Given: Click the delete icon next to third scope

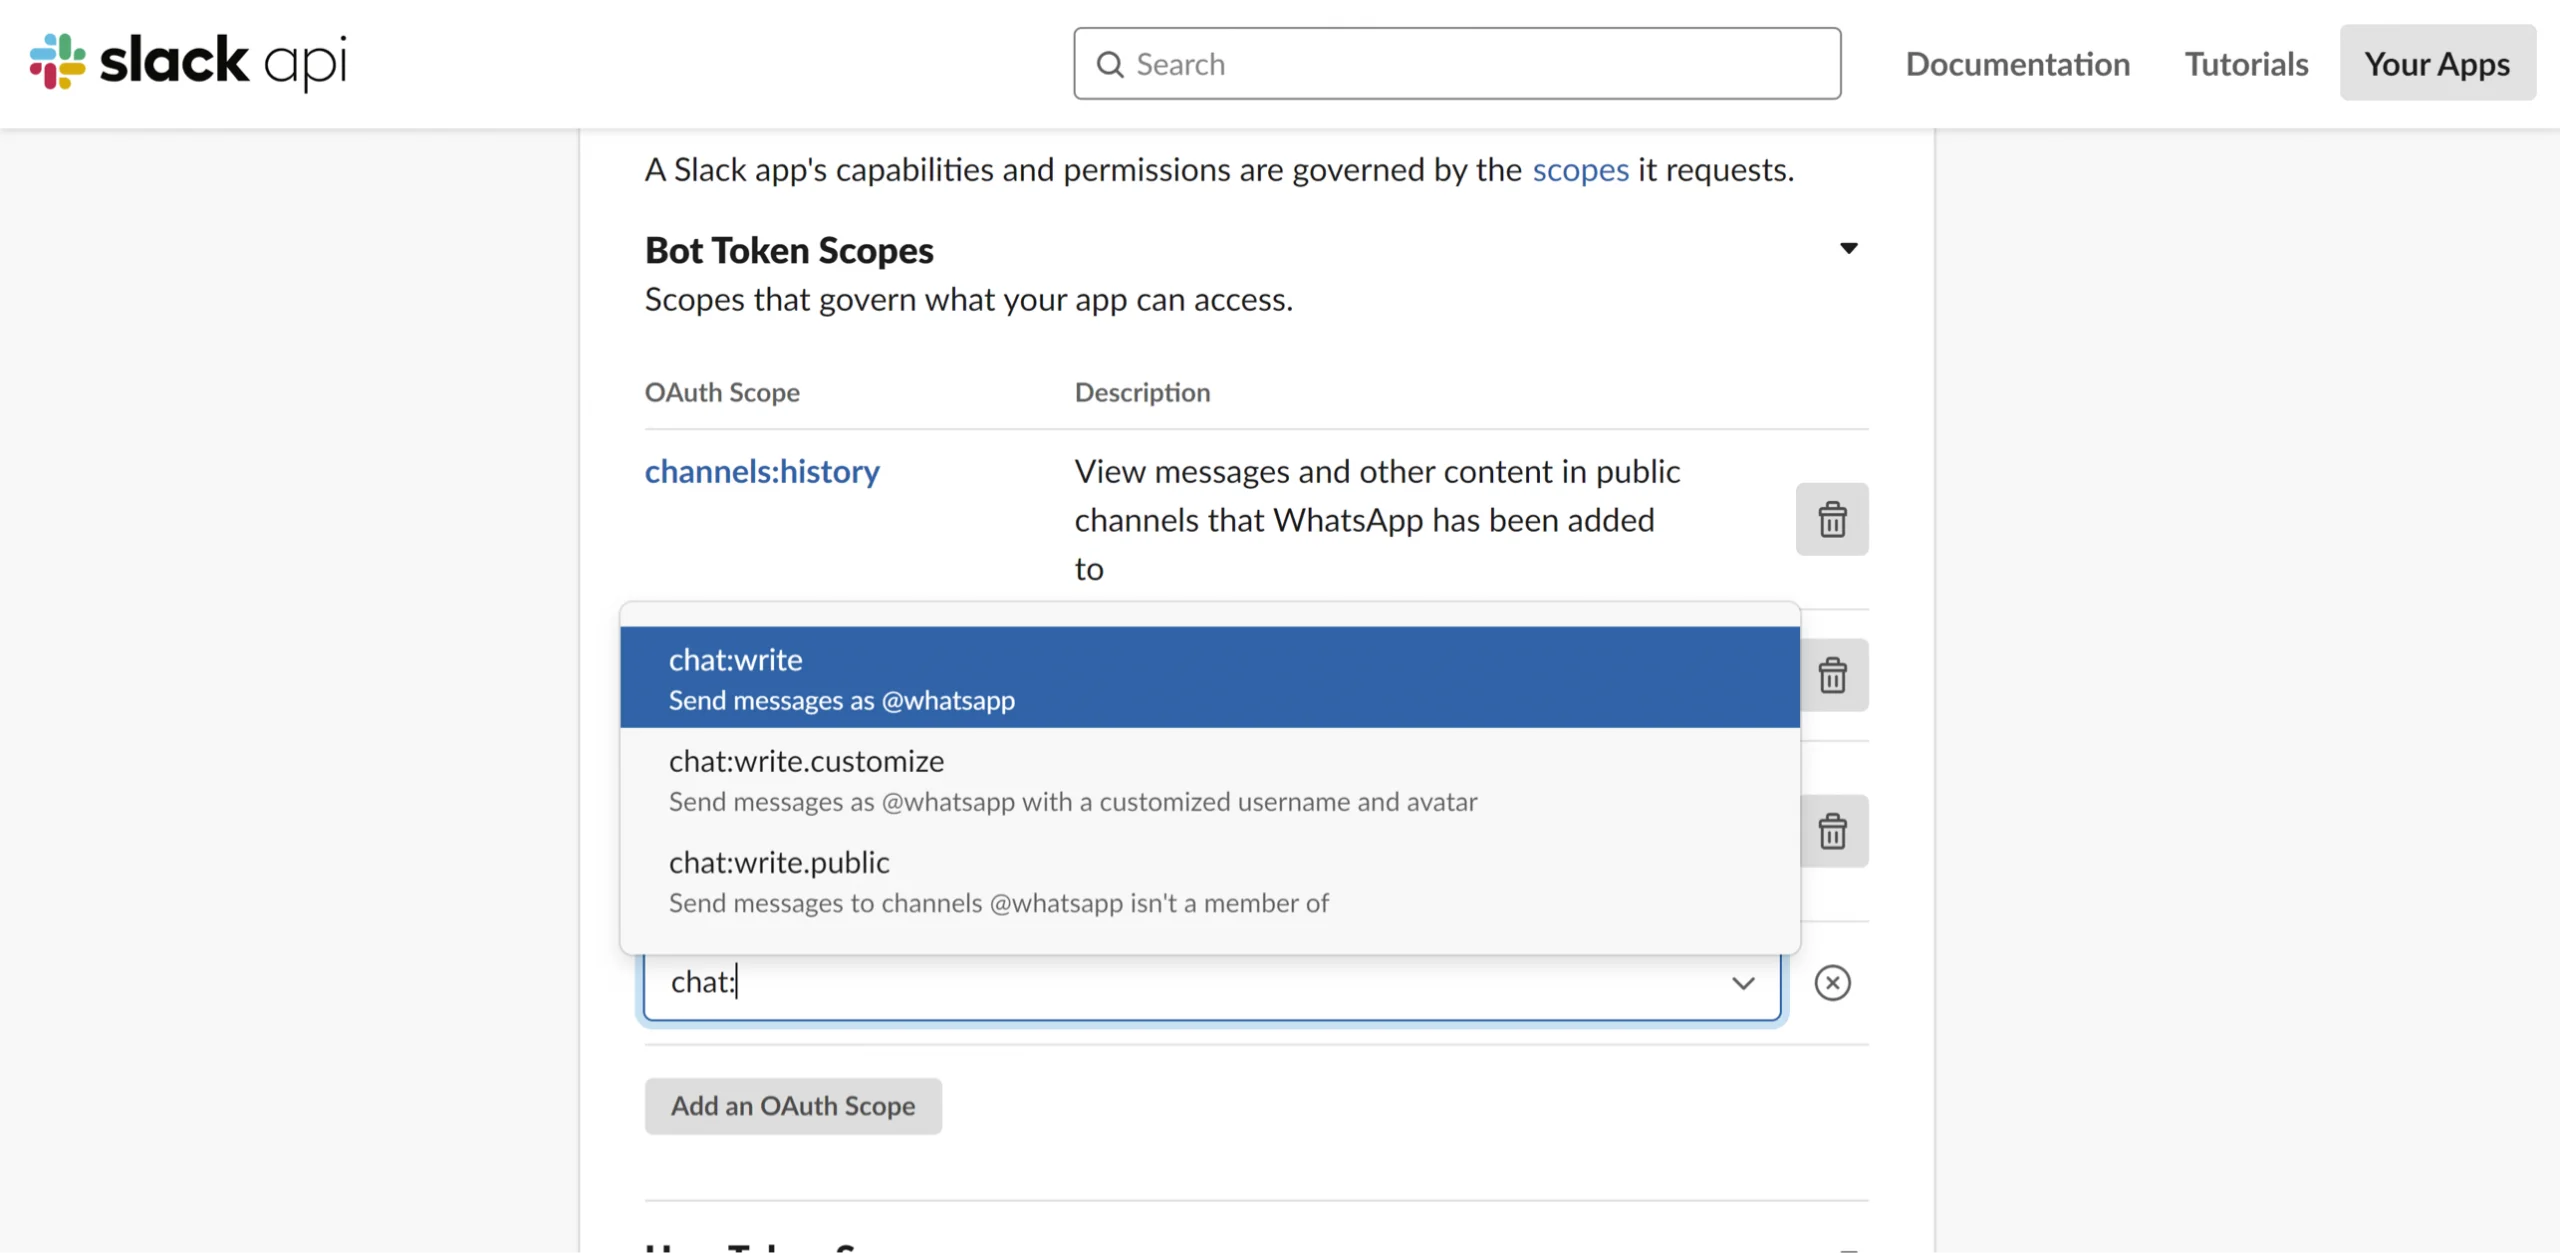Looking at the screenshot, I should [x=1832, y=830].
